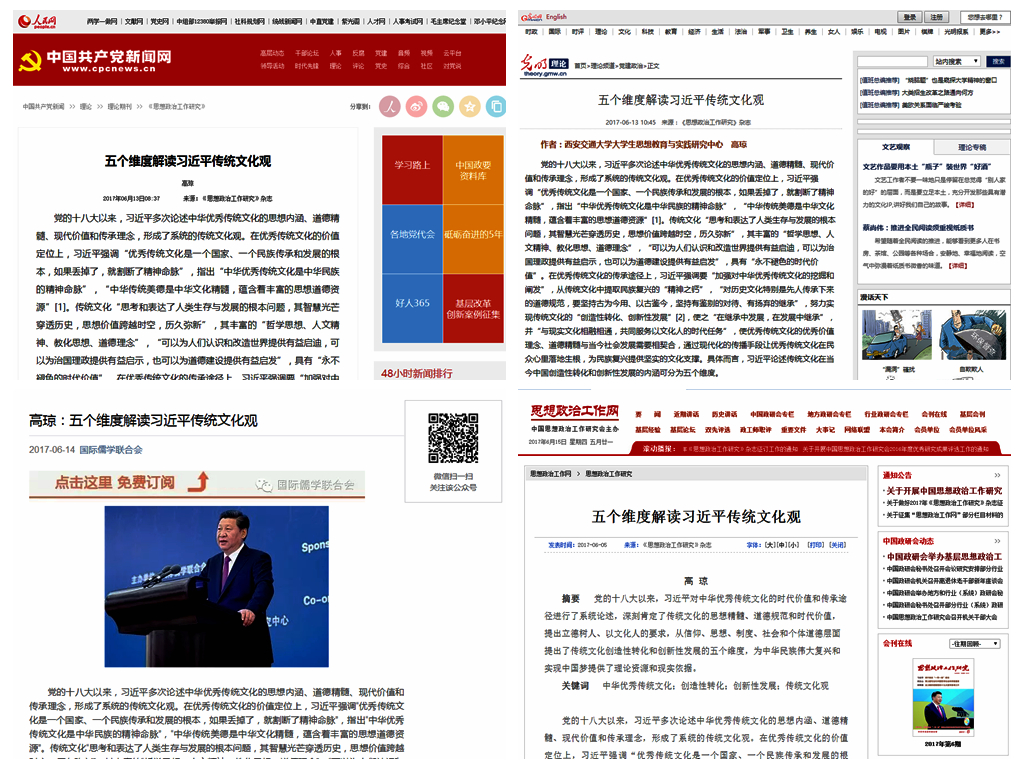Viewport: 1024px width, 768px height.
Task: Switch to the 理论专稿 tab
Action: (x=972, y=147)
